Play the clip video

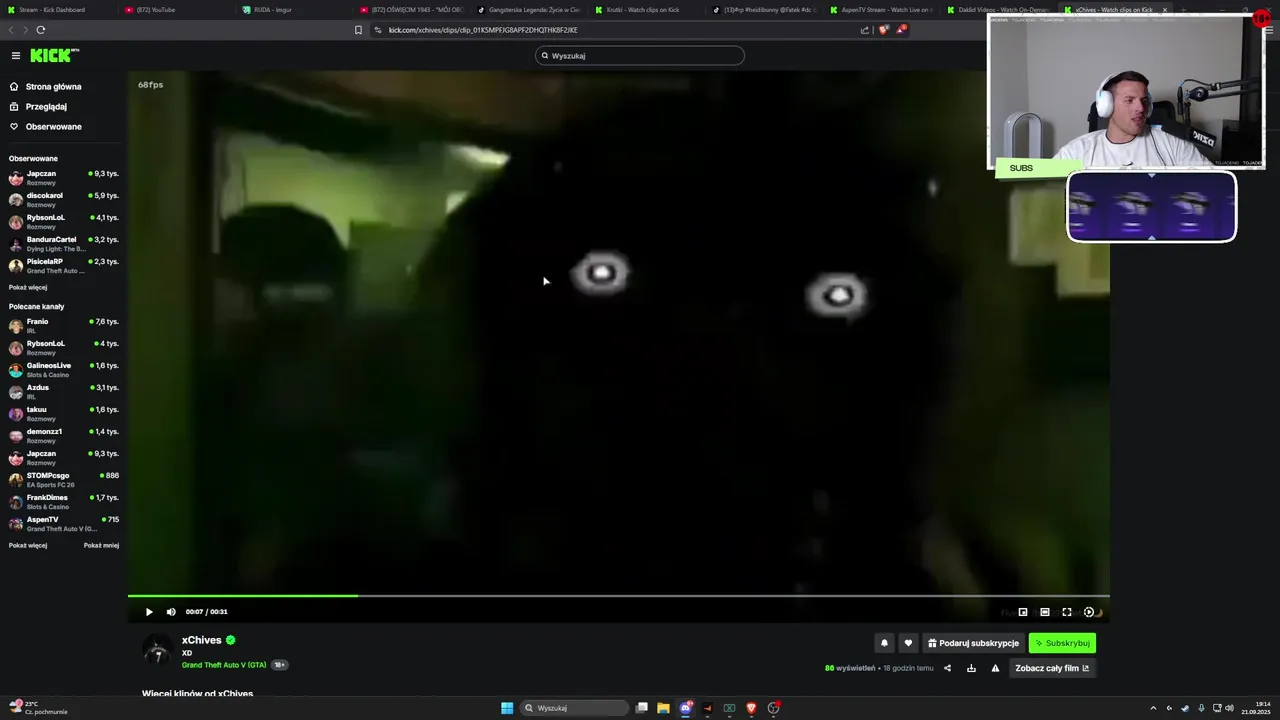point(149,612)
